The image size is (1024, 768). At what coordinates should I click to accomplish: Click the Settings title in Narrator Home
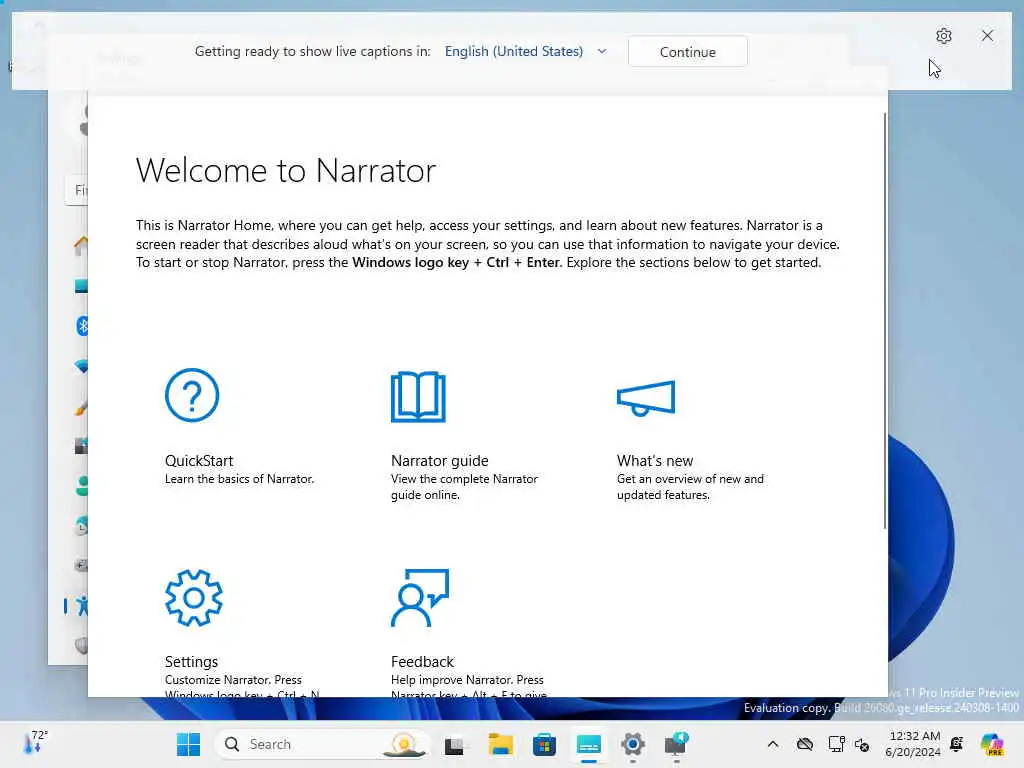pos(191,662)
